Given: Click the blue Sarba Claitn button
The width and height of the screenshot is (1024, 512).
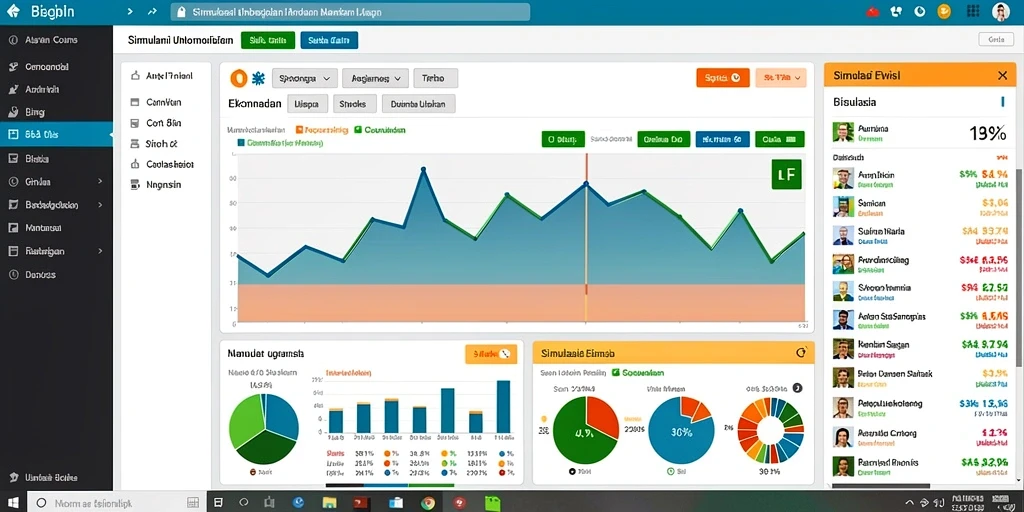Looking at the screenshot, I should pos(329,40).
